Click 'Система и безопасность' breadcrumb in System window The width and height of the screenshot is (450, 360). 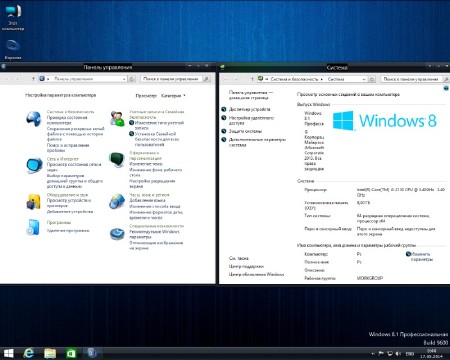[x=294, y=79]
